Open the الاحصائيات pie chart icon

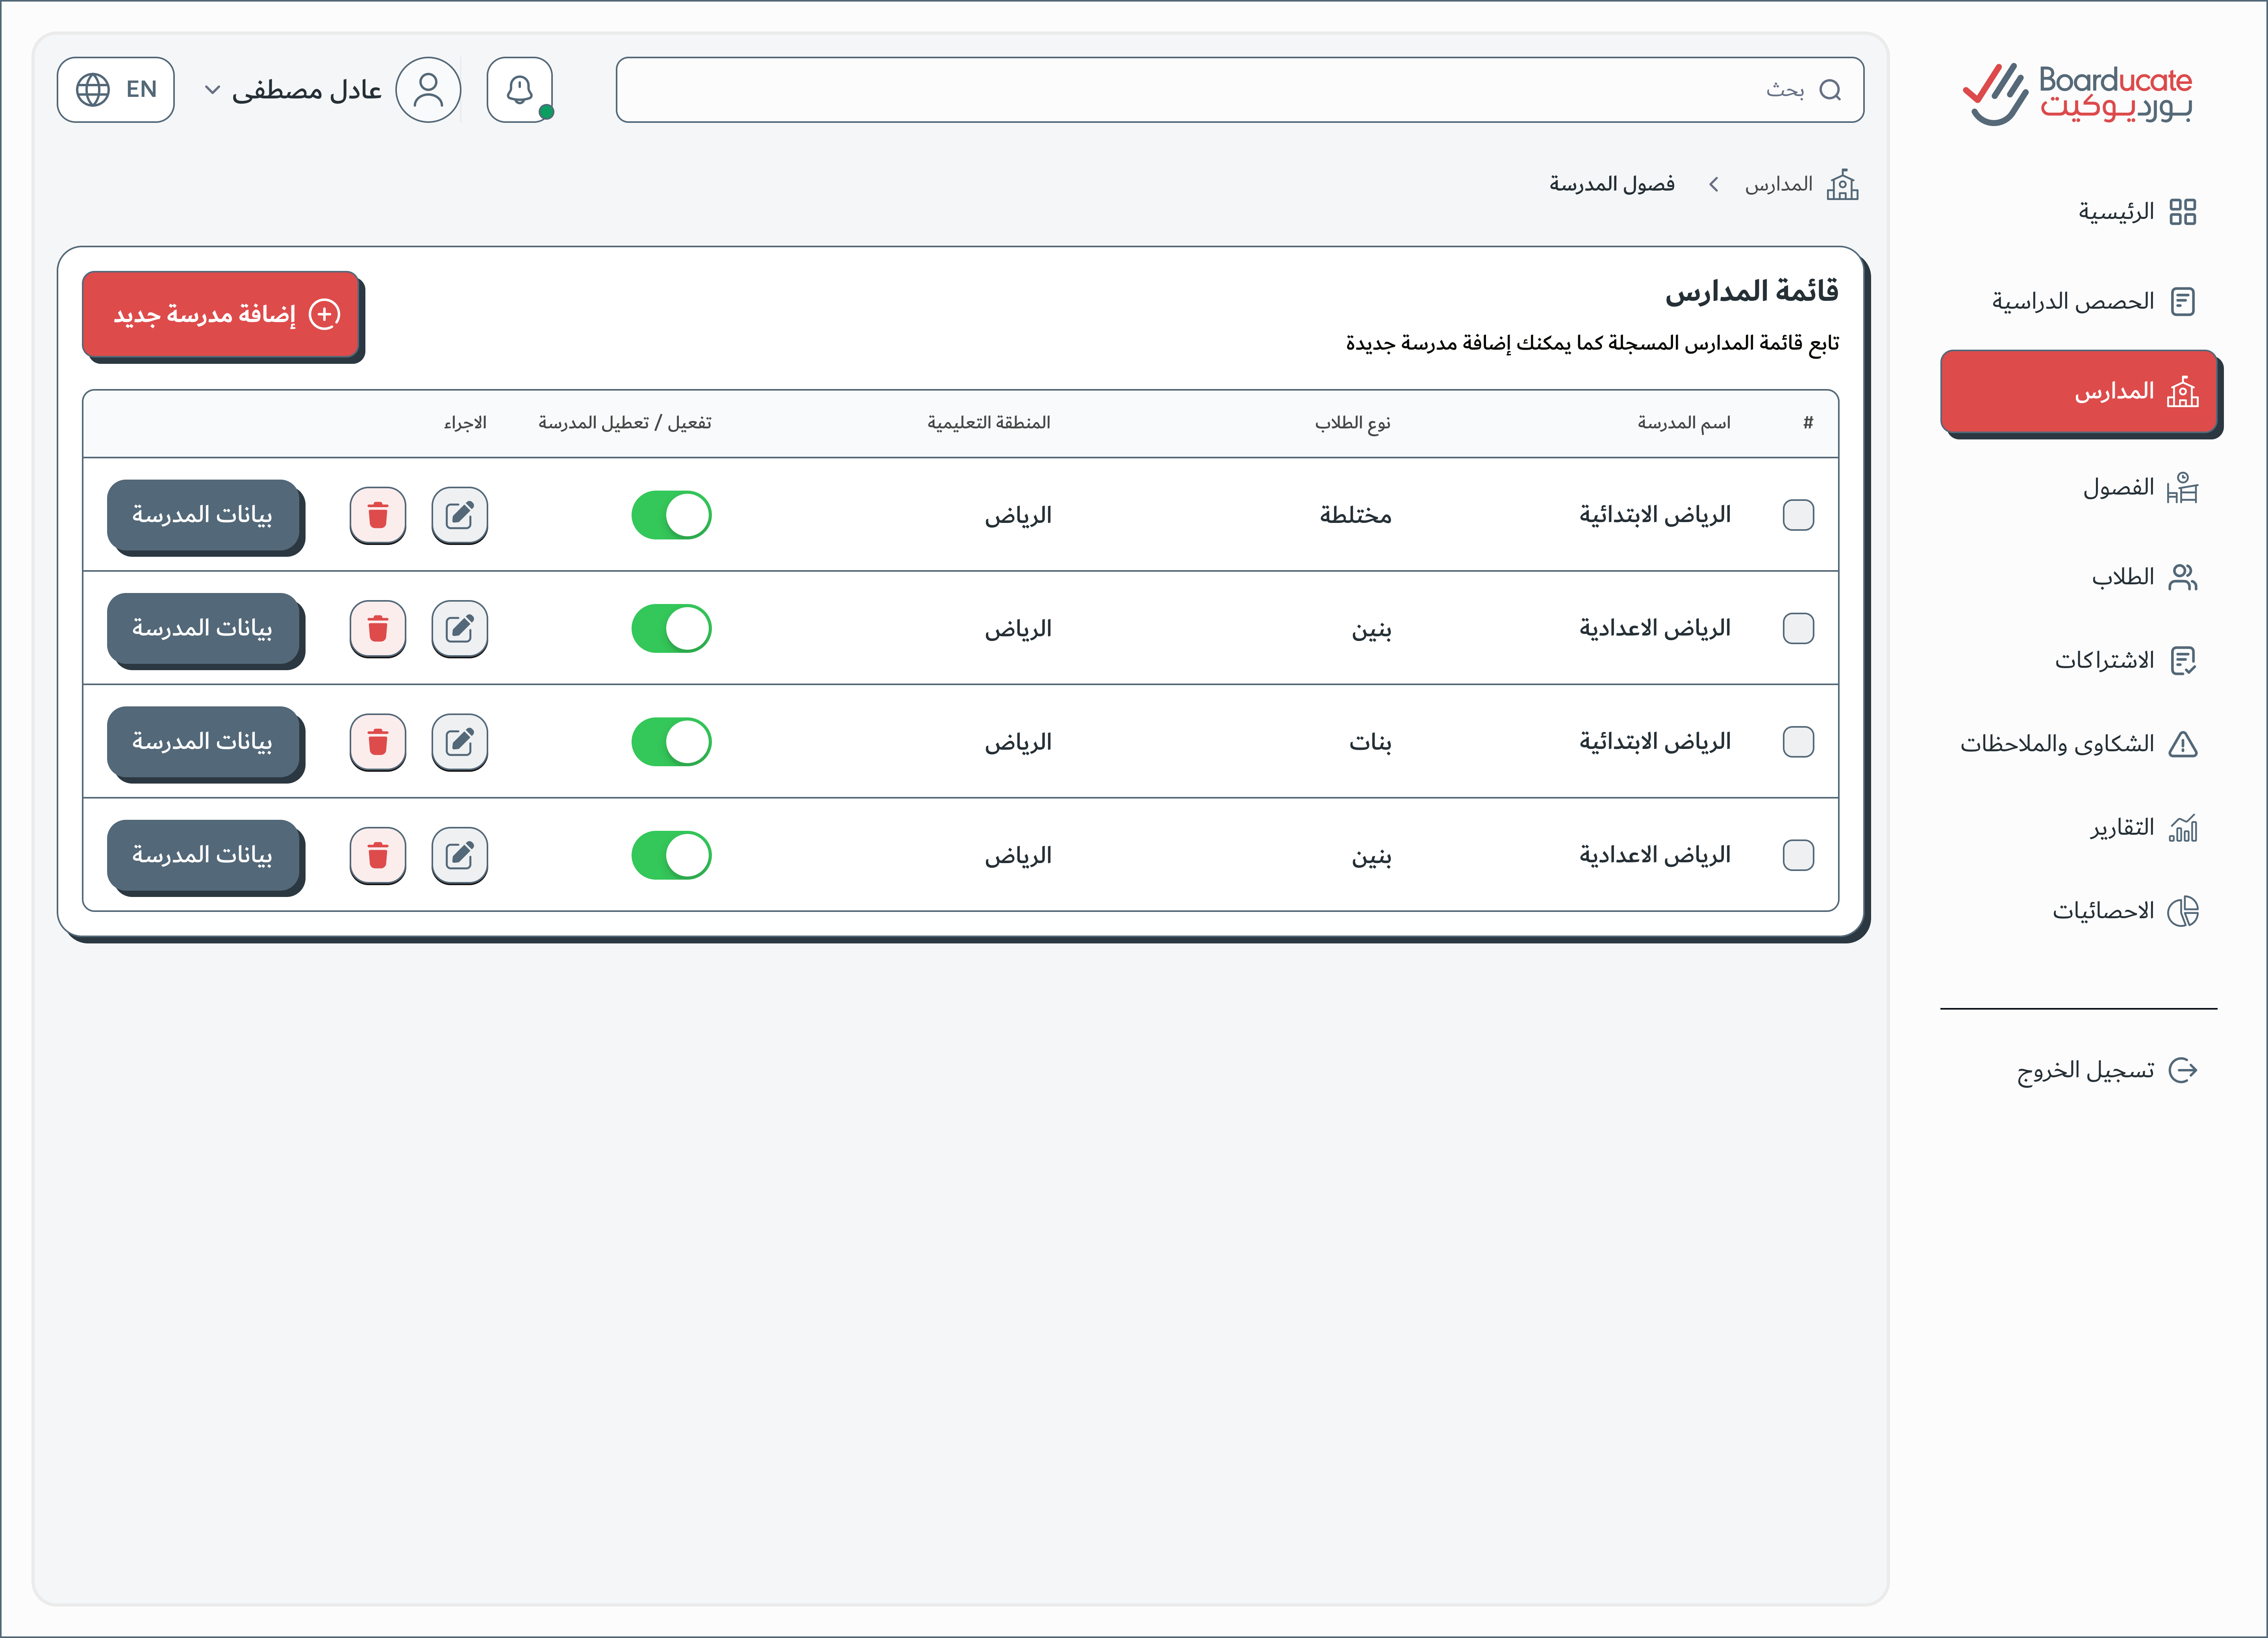[2182, 911]
